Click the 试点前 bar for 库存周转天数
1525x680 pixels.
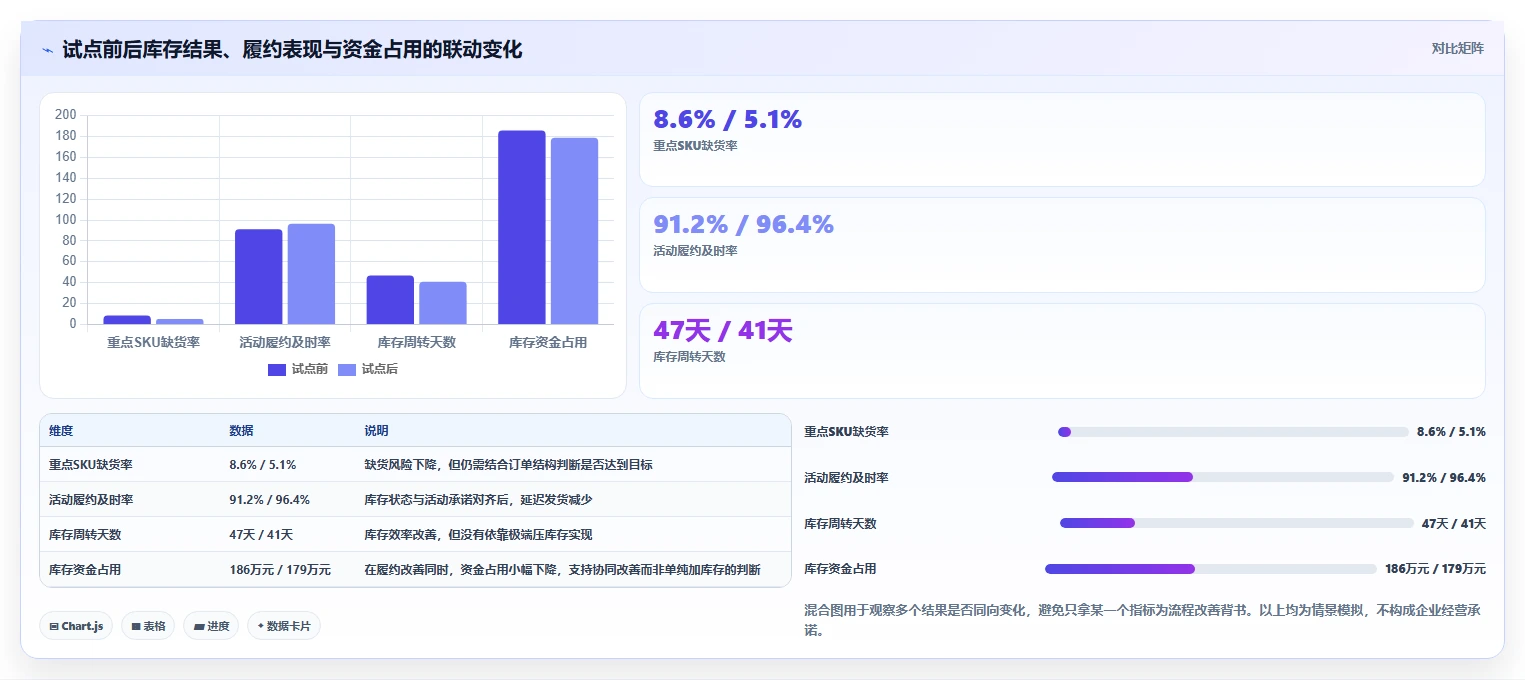point(390,300)
